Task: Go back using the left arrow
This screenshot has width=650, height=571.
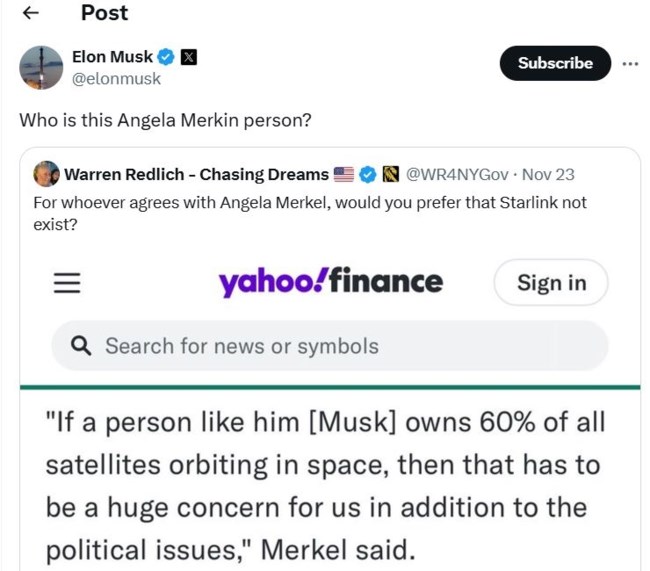Action: point(31,13)
